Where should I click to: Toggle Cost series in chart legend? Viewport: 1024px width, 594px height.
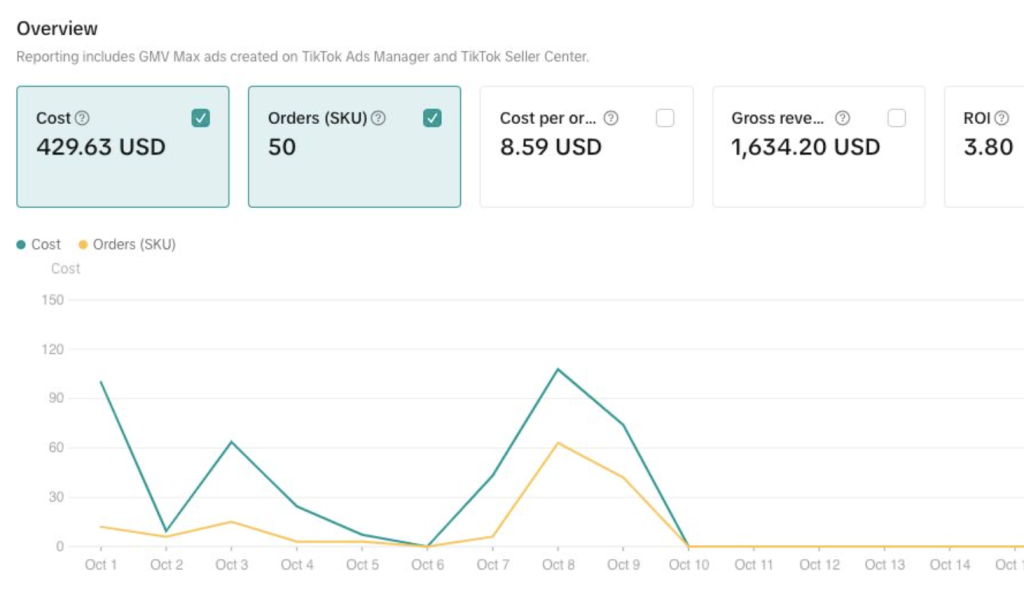(39, 244)
